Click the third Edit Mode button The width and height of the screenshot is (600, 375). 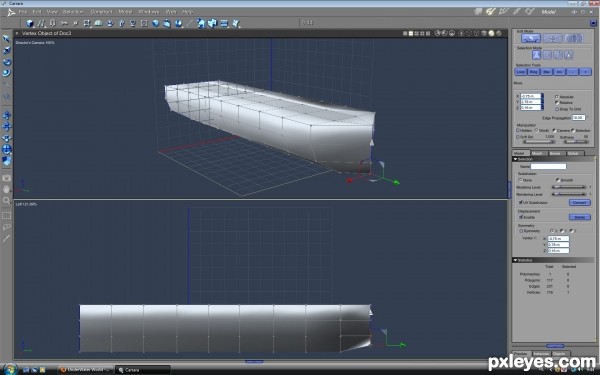tap(574, 38)
